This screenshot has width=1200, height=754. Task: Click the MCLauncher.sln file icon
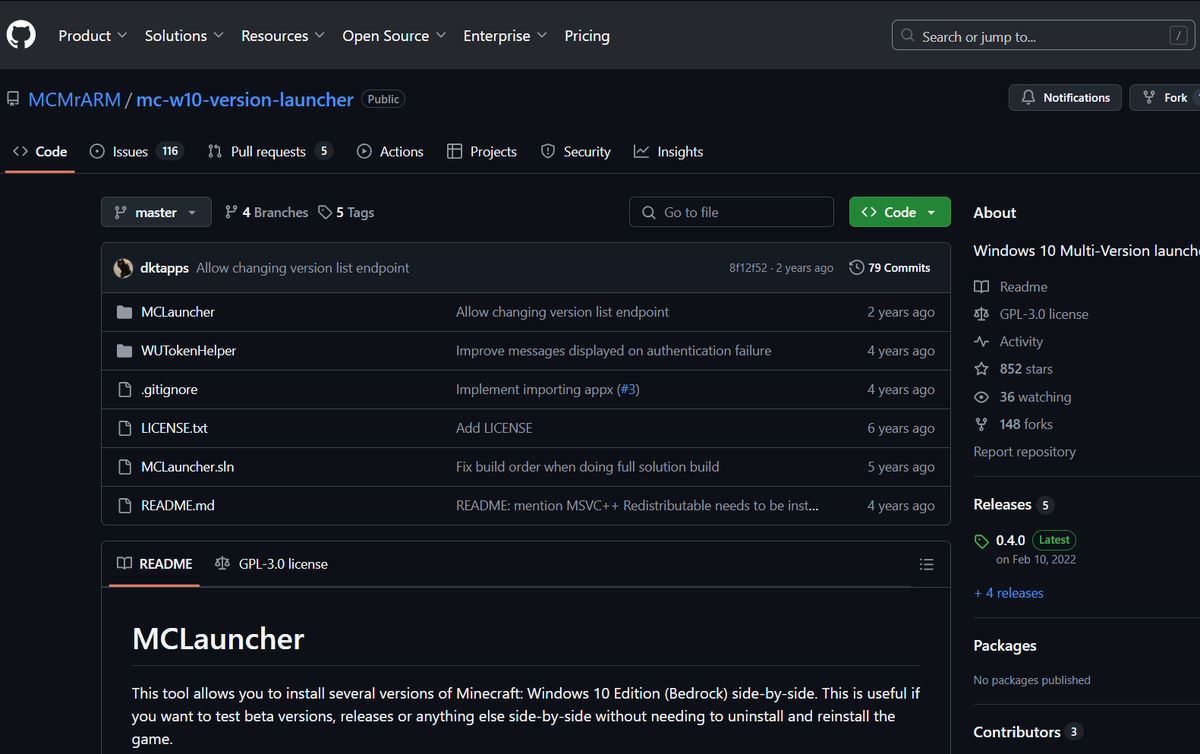coord(124,467)
